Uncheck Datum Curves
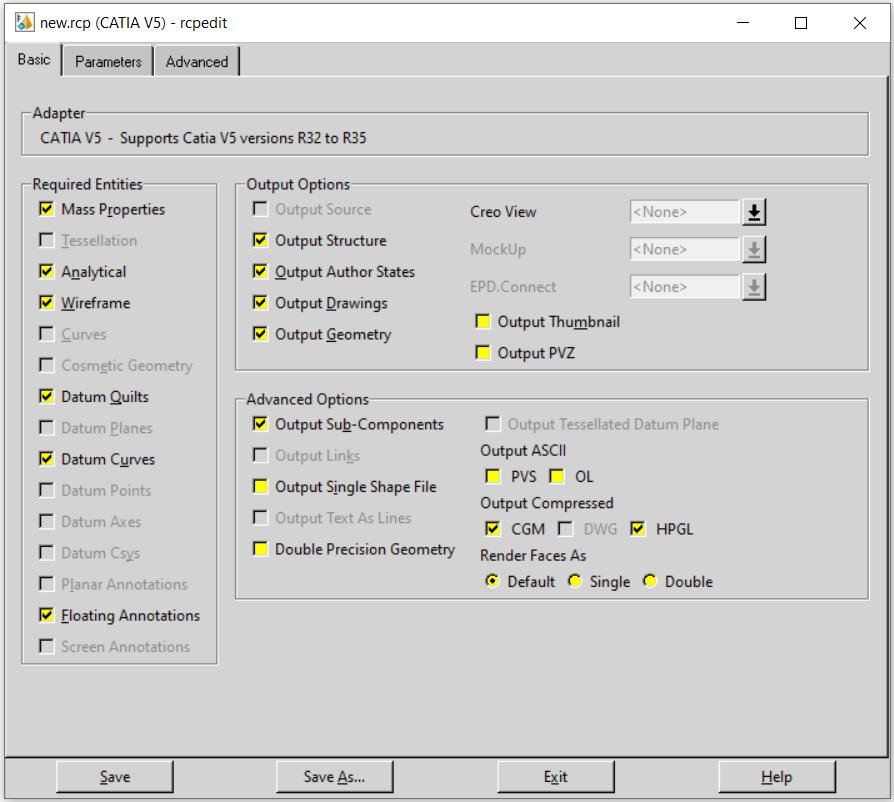894x802 pixels. pyautogui.click(x=46, y=459)
